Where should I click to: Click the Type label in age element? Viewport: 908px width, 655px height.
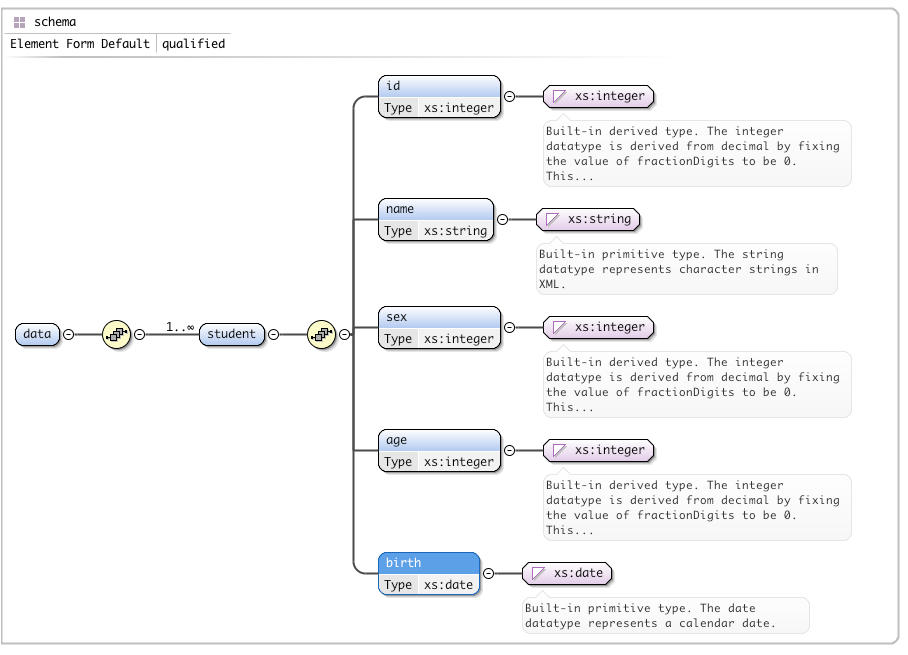click(398, 462)
